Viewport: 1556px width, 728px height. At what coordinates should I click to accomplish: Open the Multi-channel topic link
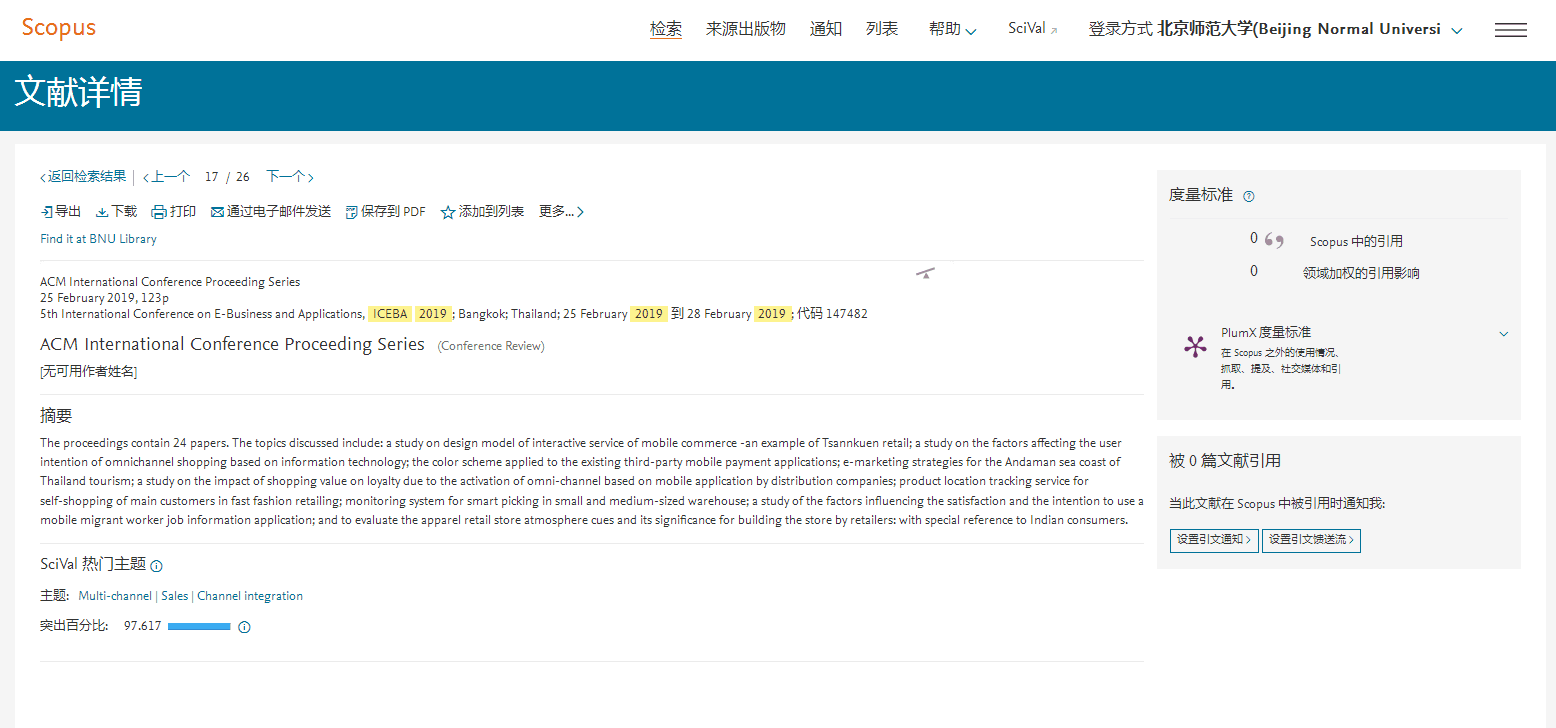click(x=115, y=596)
